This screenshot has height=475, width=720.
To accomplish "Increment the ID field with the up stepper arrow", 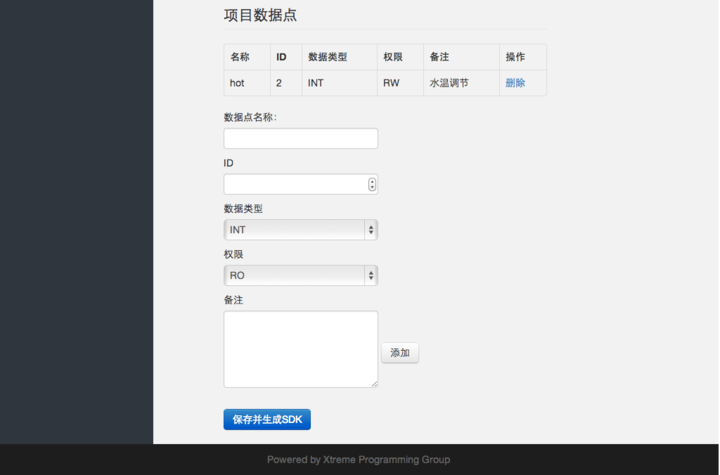I will point(372,181).
